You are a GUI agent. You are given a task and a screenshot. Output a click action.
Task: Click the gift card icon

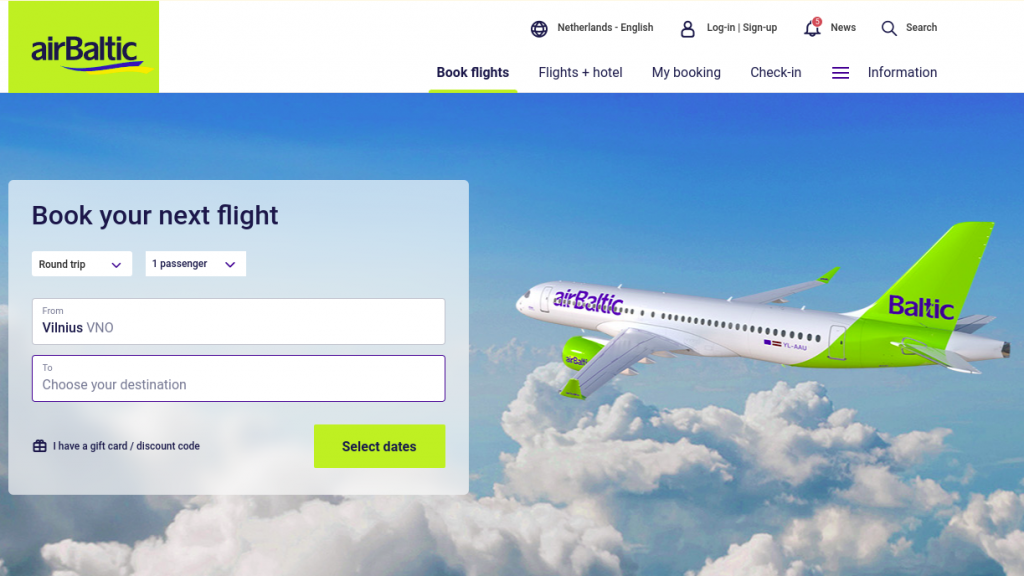click(40, 446)
